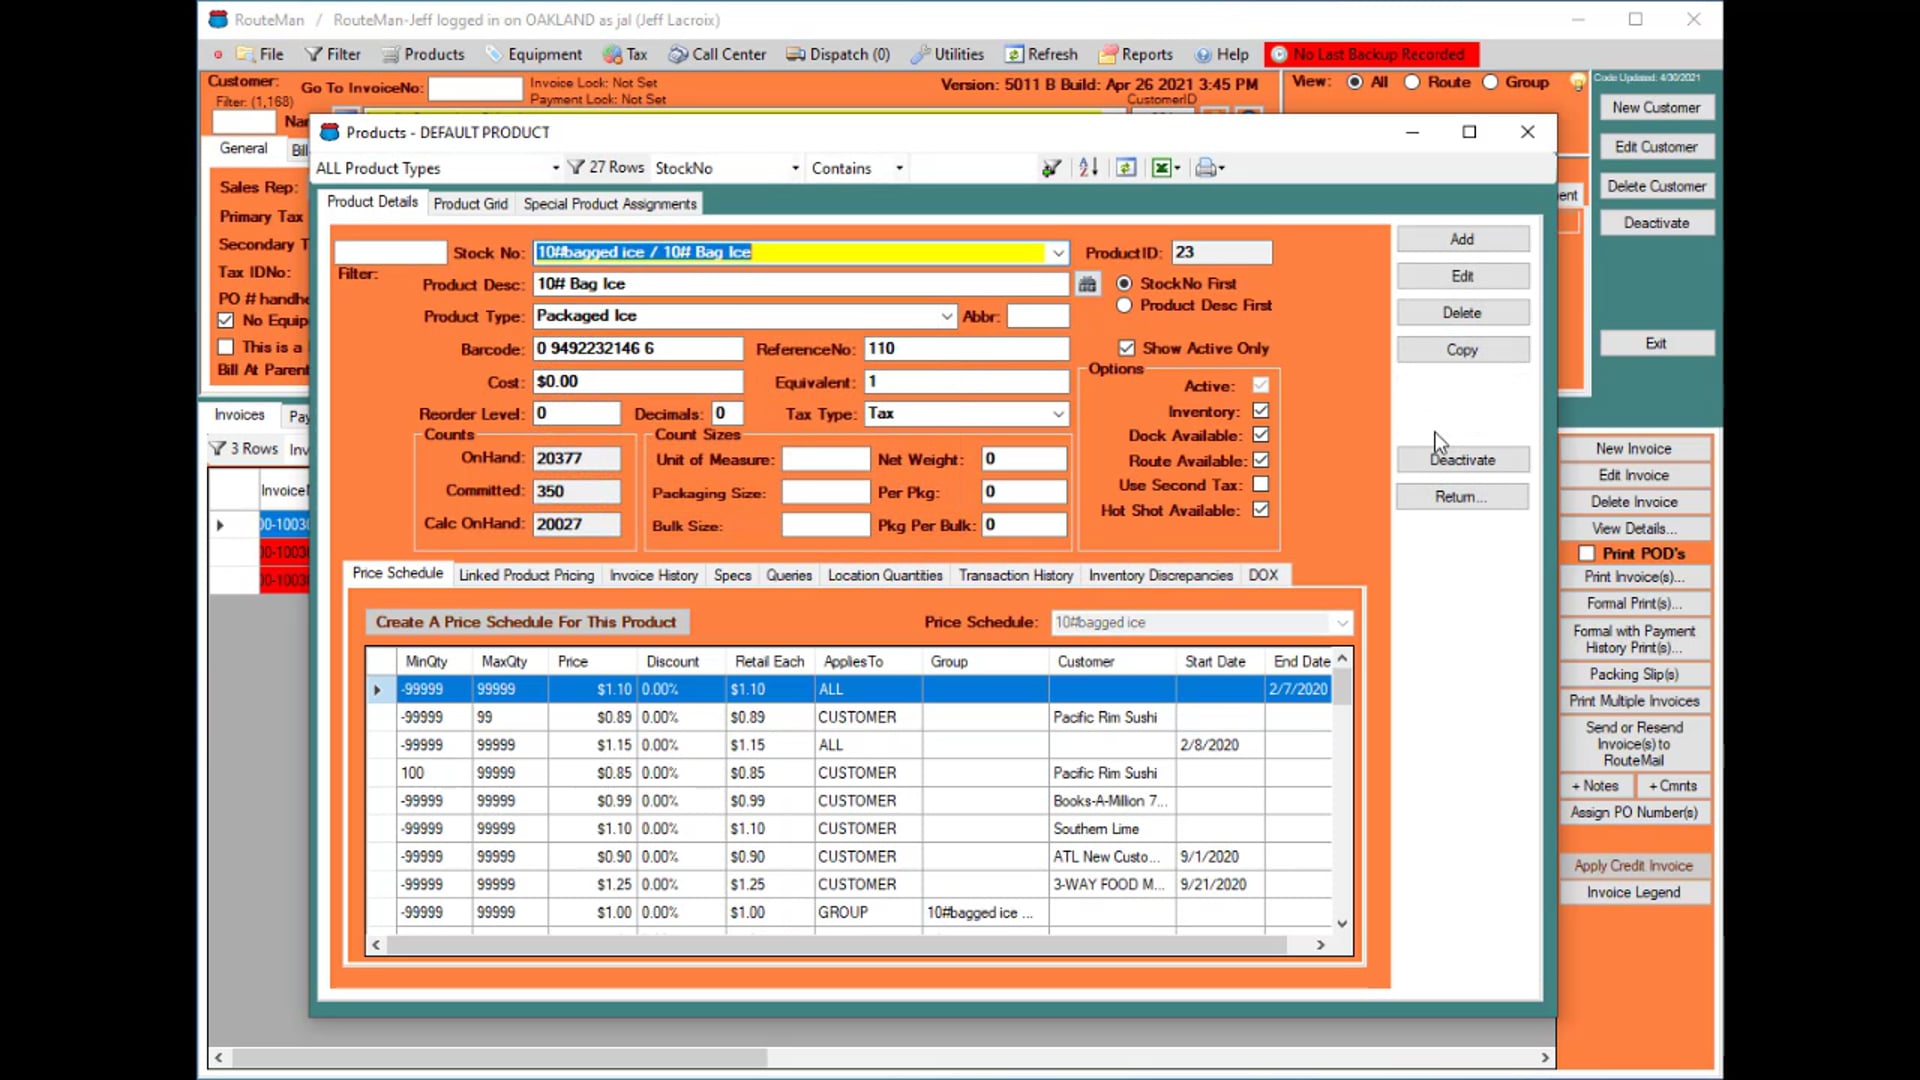1920x1080 pixels.
Task: Click the funnel icon beside 27 Rows
Action: (x=576, y=167)
